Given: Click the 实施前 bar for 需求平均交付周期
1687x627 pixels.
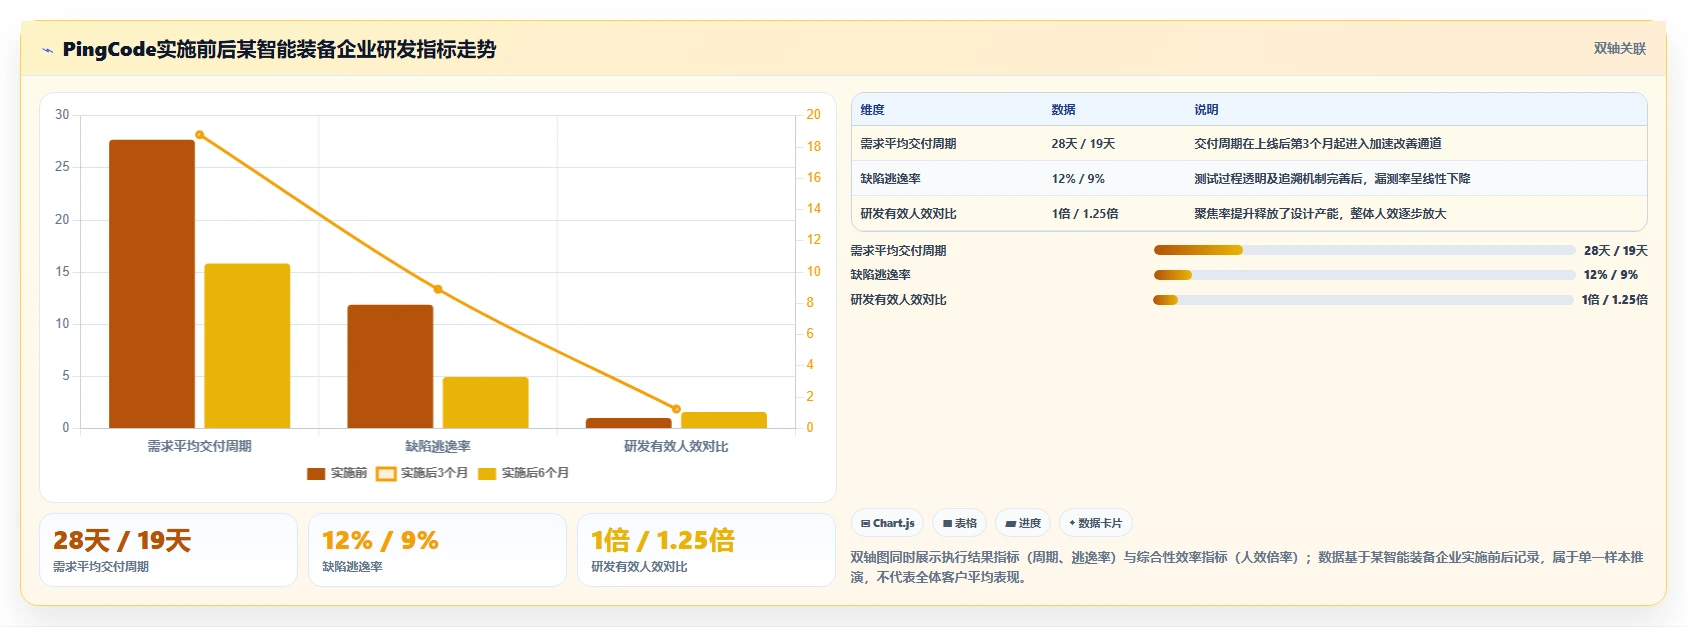Looking at the screenshot, I should [152, 284].
